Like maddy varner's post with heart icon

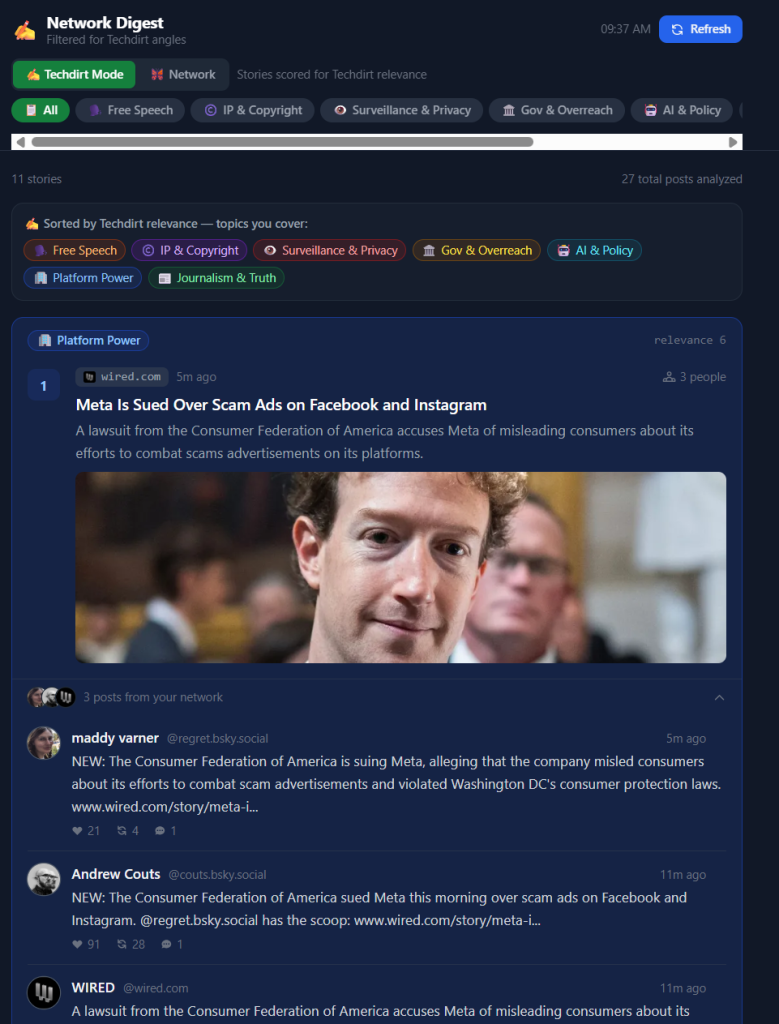click(78, 831)
